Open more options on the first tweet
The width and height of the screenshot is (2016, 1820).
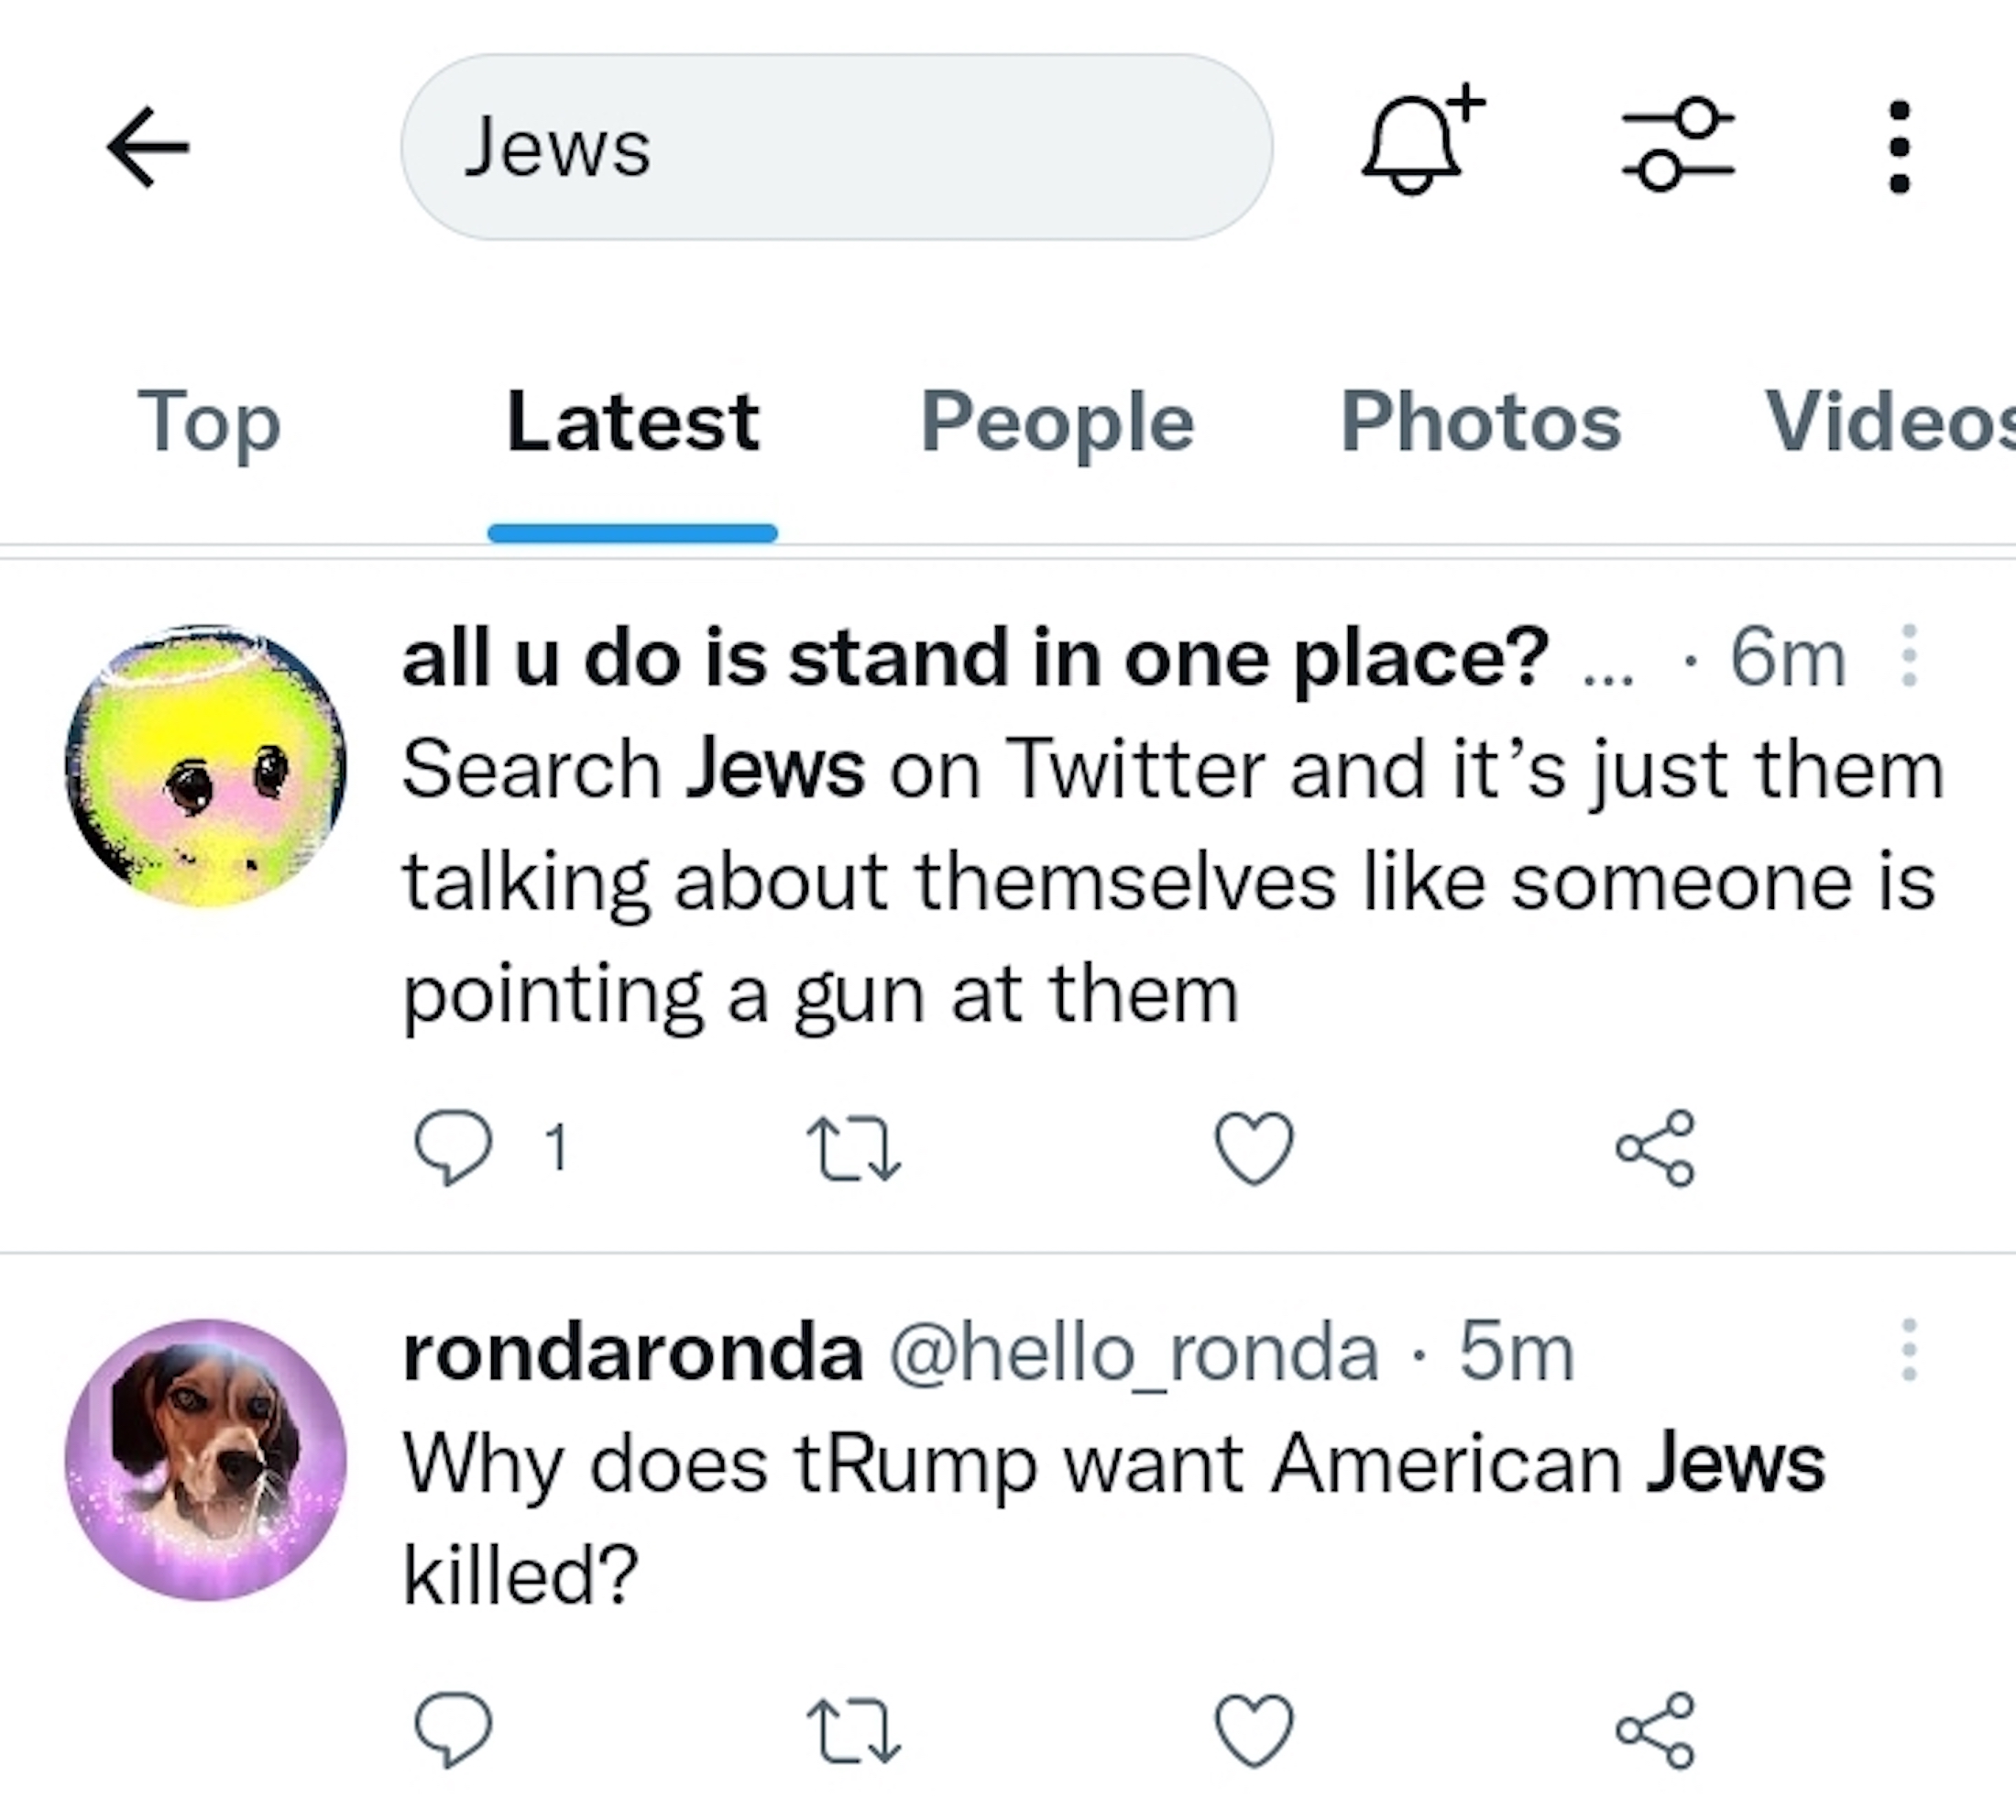[1908, 657]
